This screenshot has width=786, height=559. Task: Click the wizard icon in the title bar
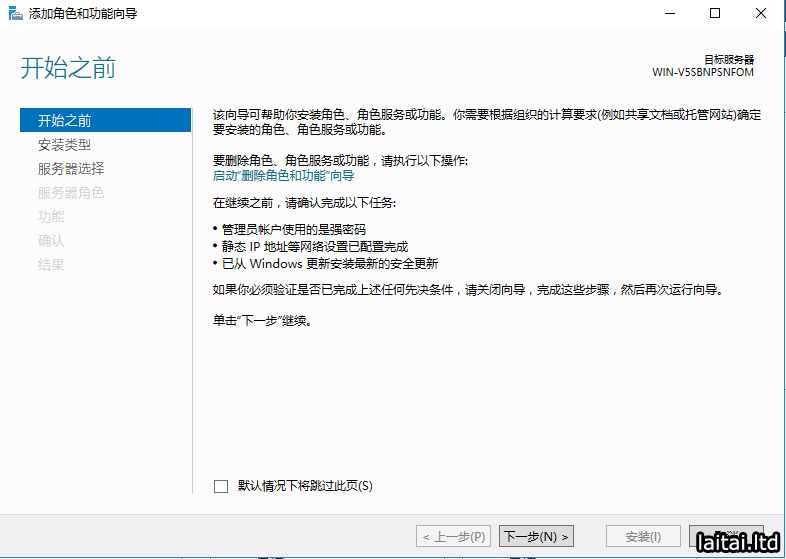tap(14, 14)
